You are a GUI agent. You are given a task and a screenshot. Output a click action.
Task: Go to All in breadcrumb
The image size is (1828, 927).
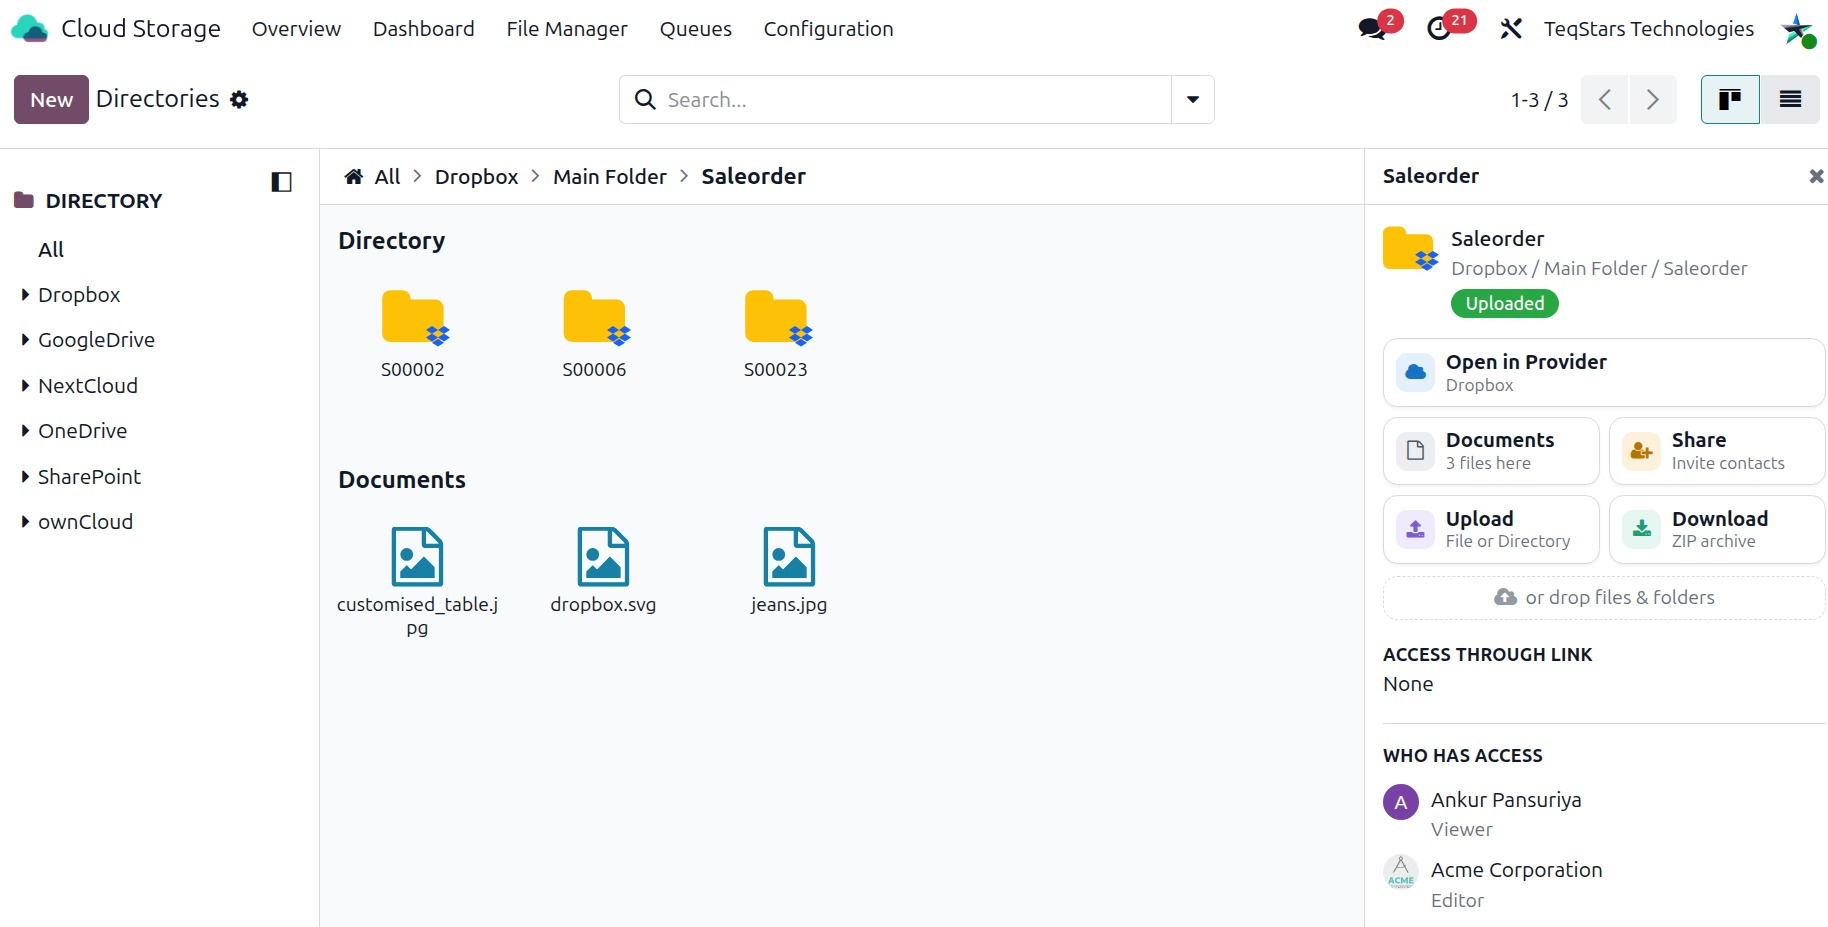[387, 177]
